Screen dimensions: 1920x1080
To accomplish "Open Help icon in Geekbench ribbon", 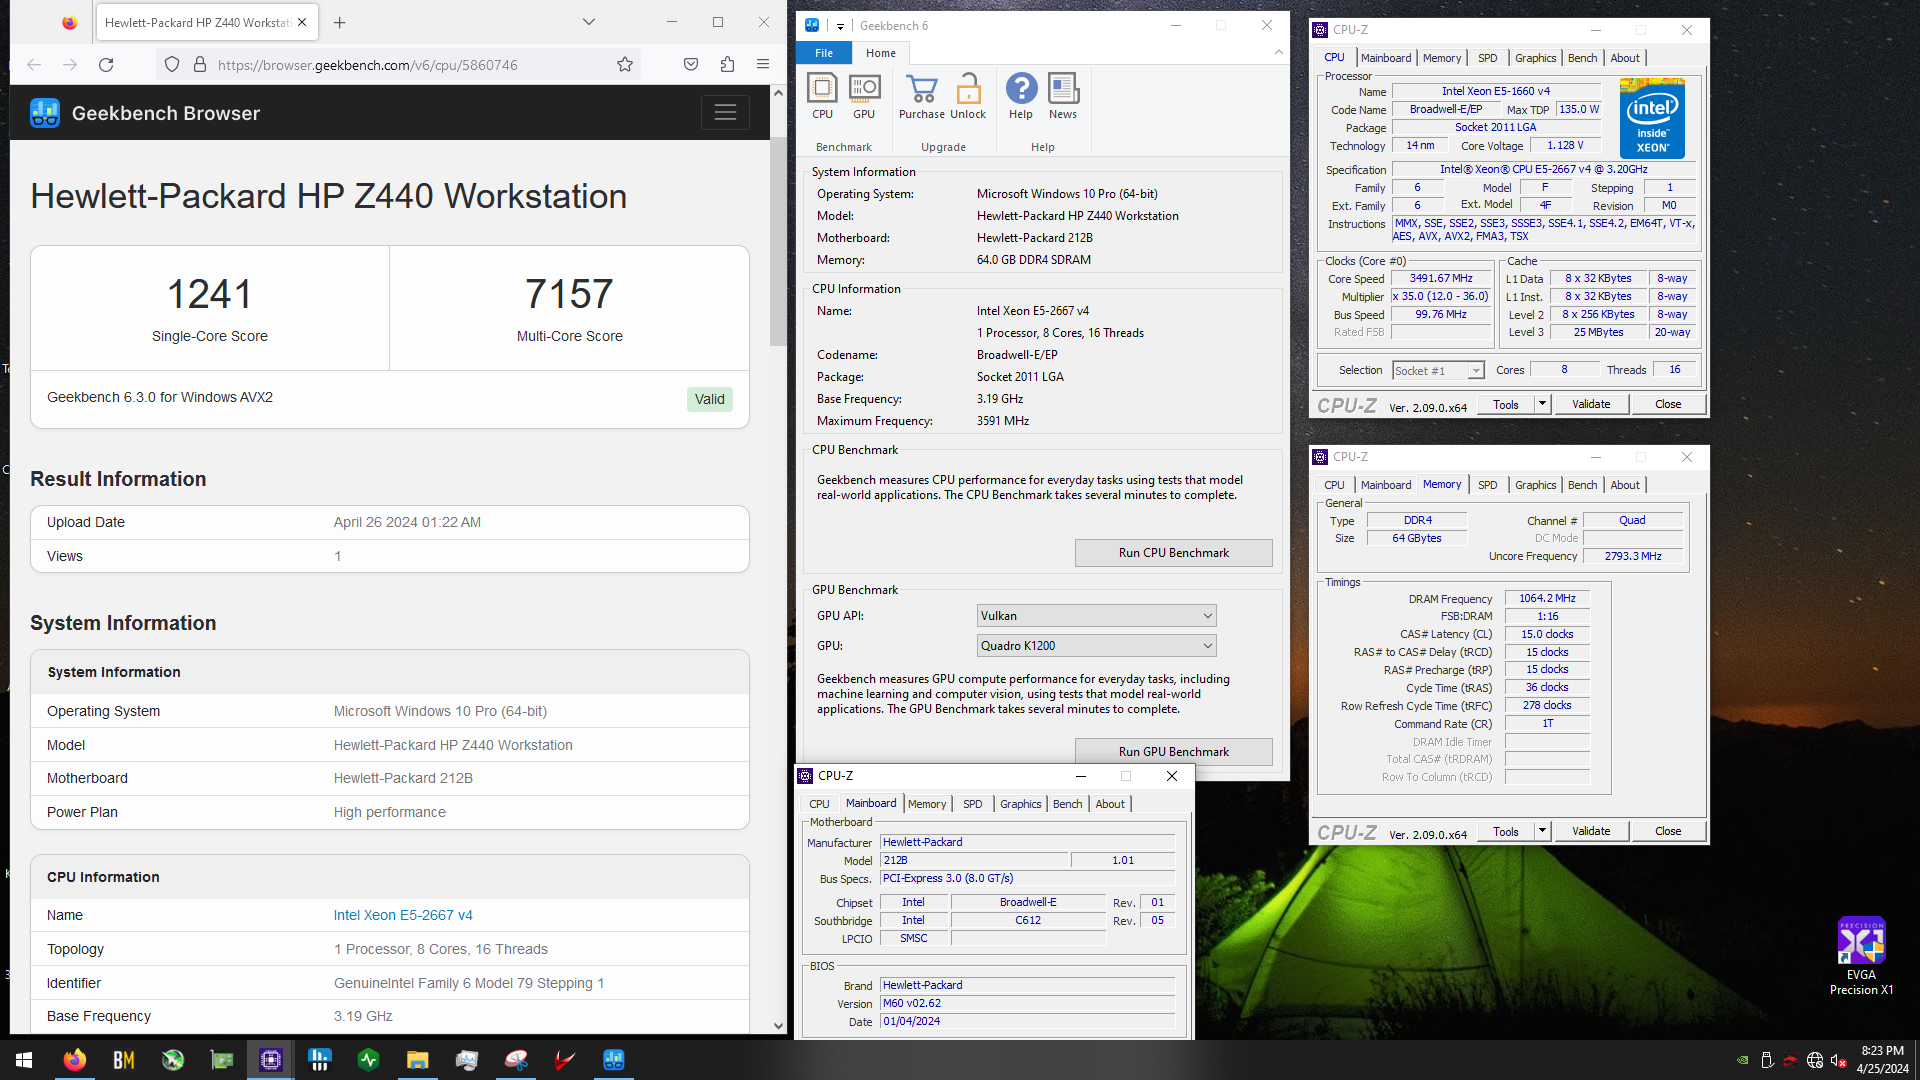I will (x=1021, y=97).
